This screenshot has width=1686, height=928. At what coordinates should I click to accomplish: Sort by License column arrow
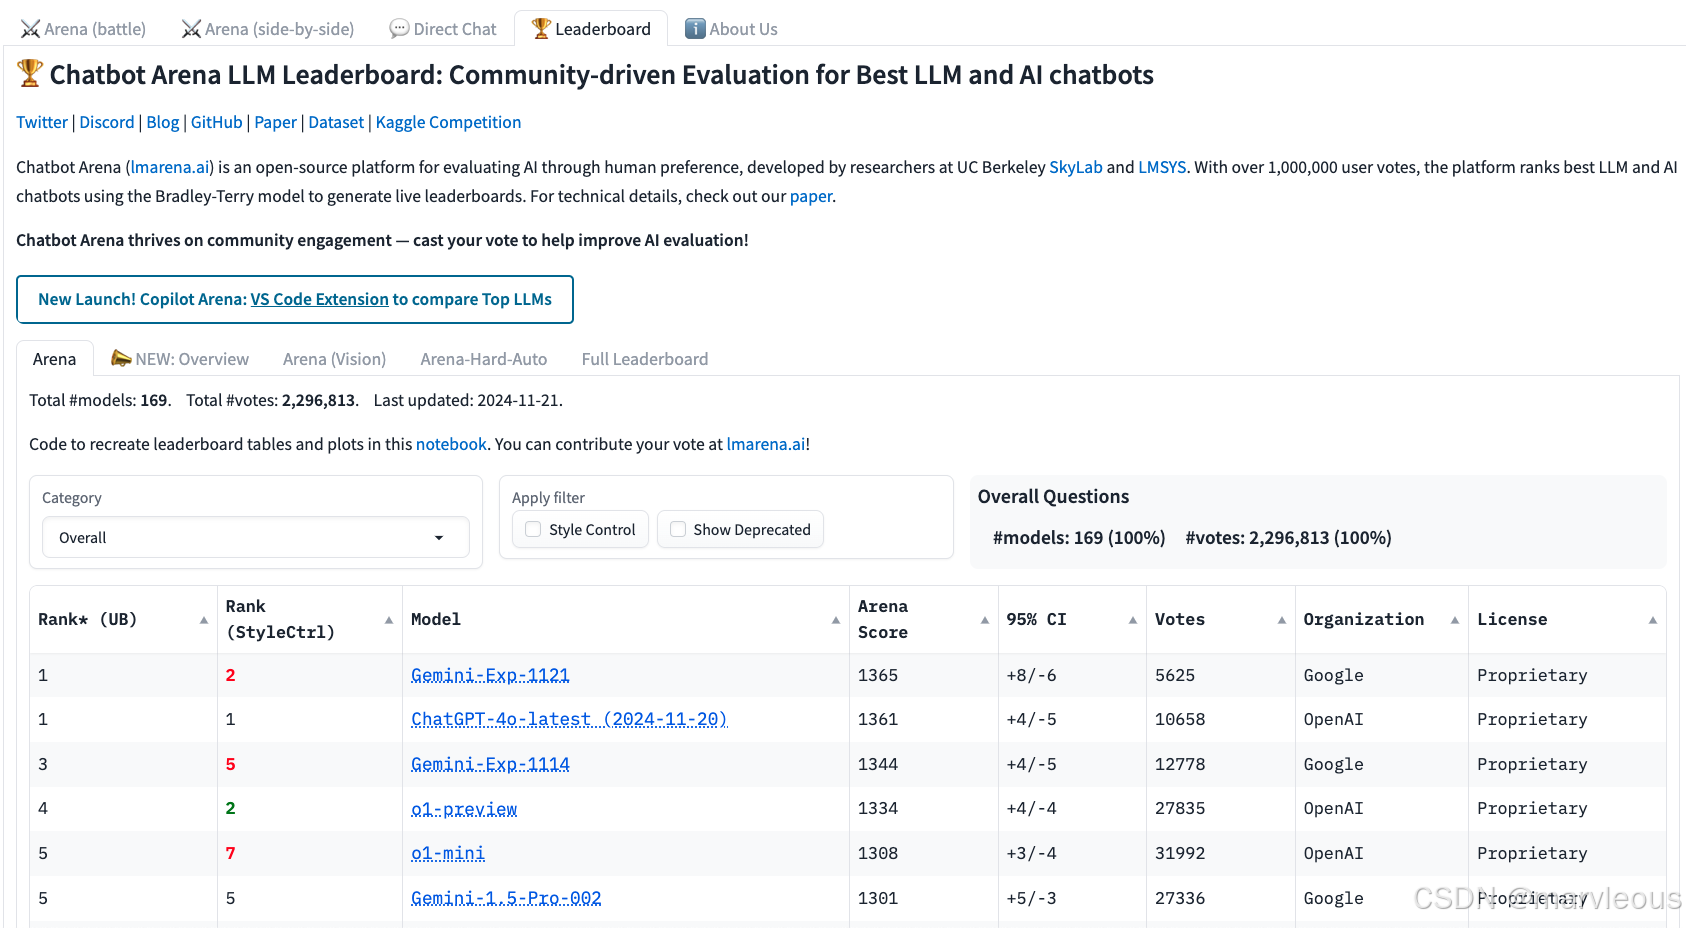(1653, 620)
